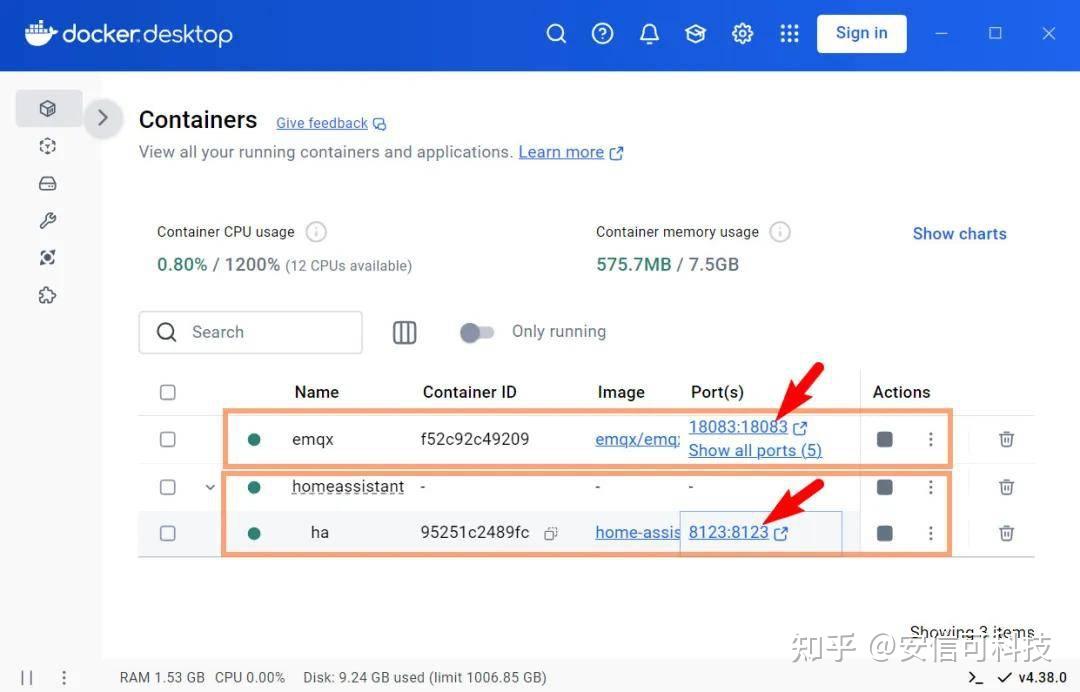Stop the ha container
1080x692 pixels.
pos(885,534)
